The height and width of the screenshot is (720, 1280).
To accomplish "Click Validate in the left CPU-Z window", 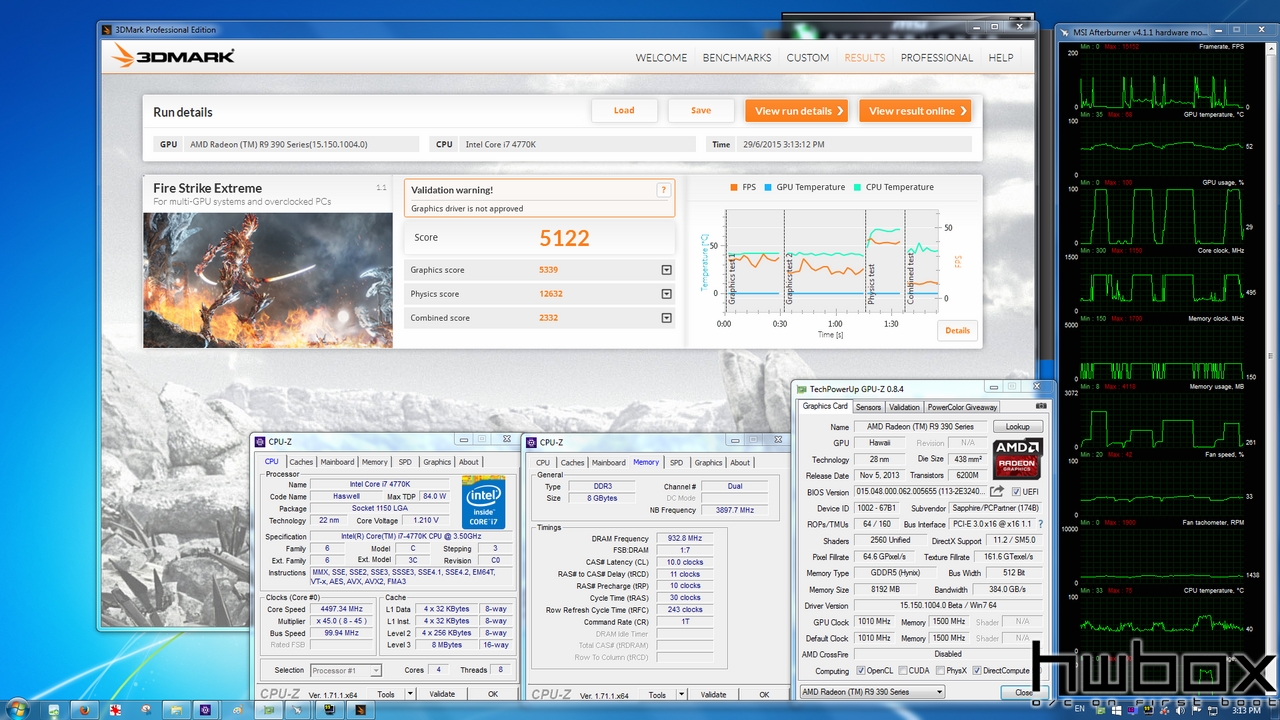I will [442, 694].
